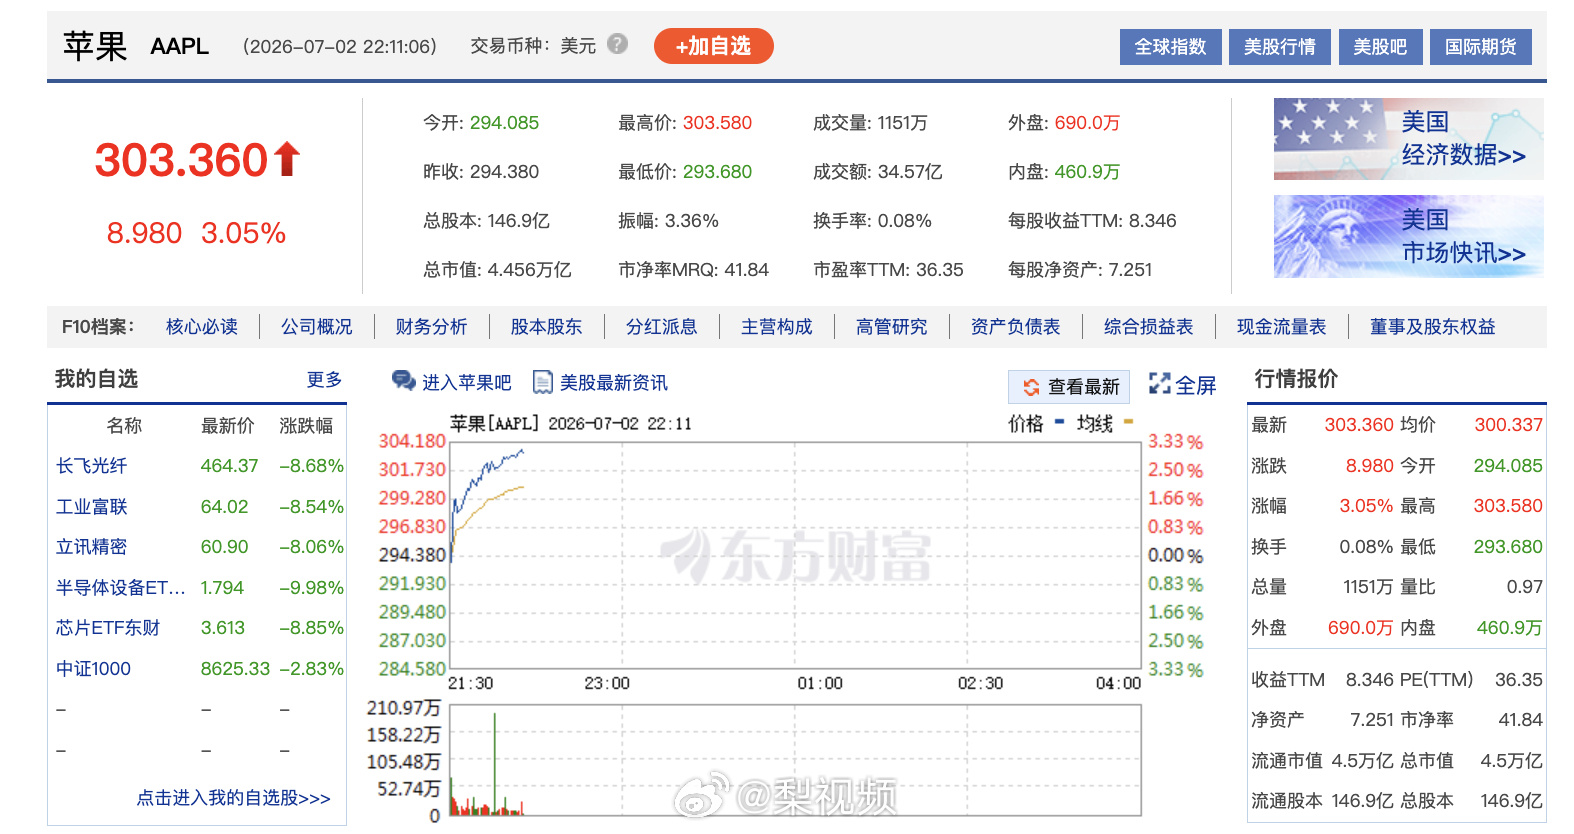Click 中证1000 change -2.83%
Image resolution: width=1574 pixels, height=834 pixels.
[311, 669]
